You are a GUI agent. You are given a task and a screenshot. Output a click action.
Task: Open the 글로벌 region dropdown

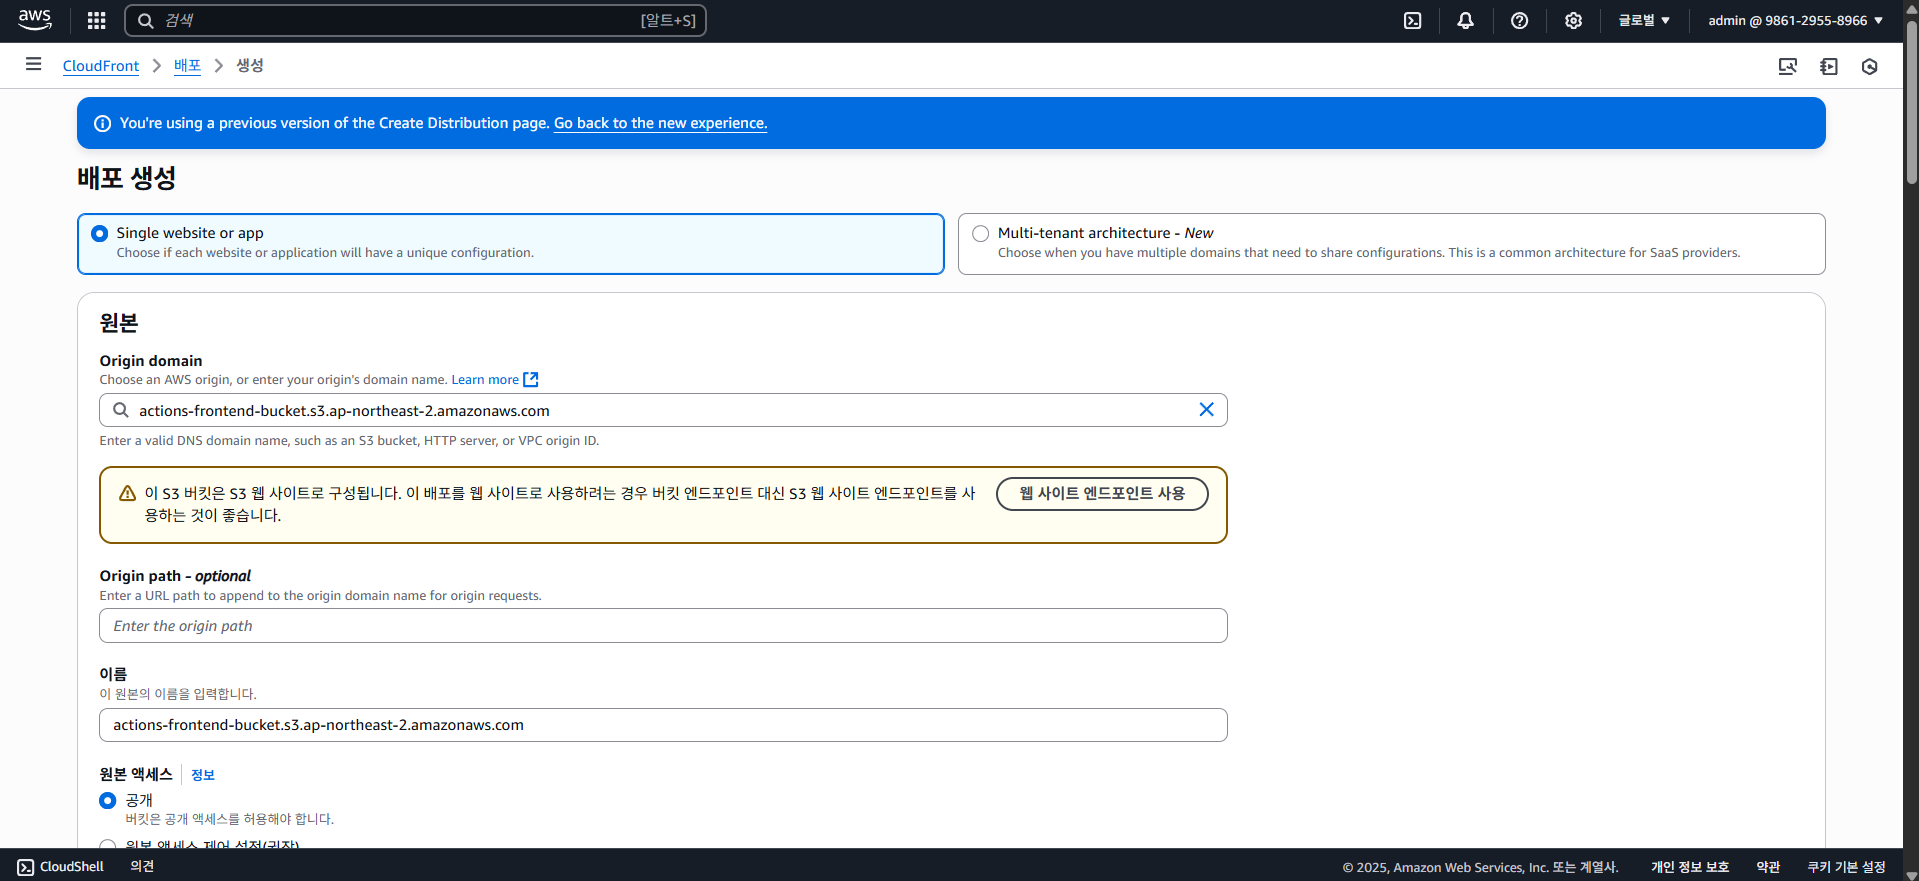tap(1644, 20)
